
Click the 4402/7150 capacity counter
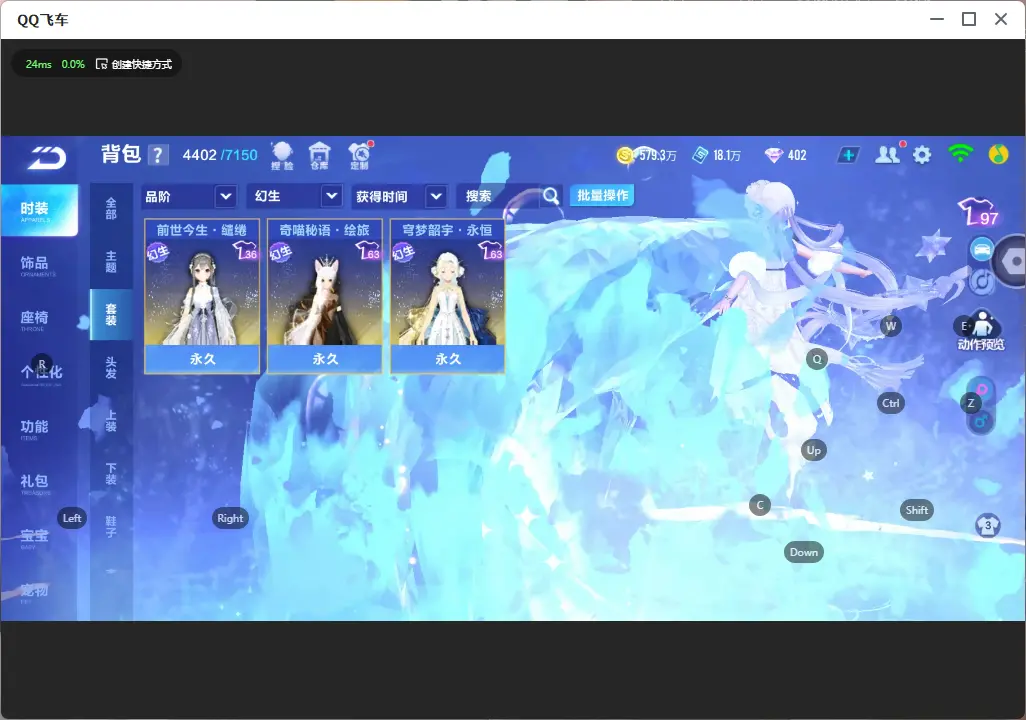pos(220,155)
